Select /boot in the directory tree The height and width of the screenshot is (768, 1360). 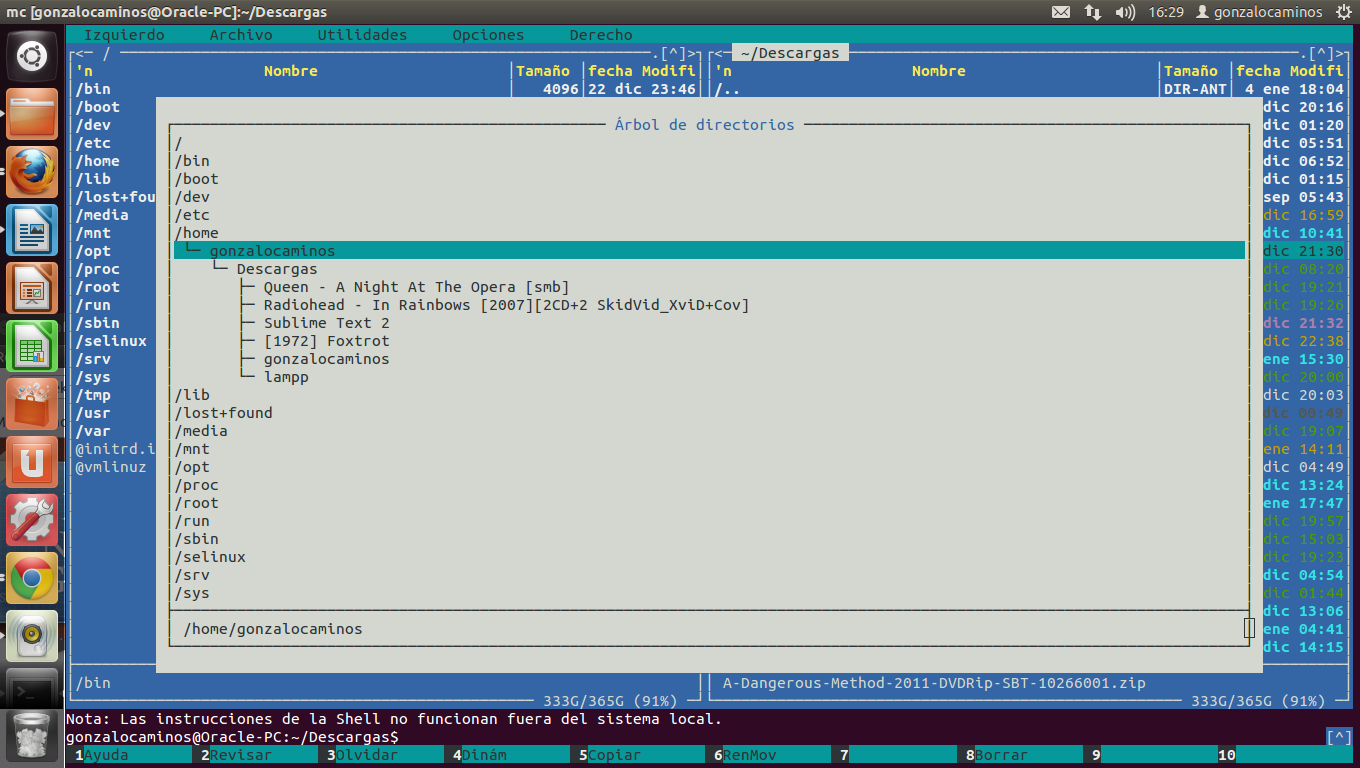tap(196, 179)
